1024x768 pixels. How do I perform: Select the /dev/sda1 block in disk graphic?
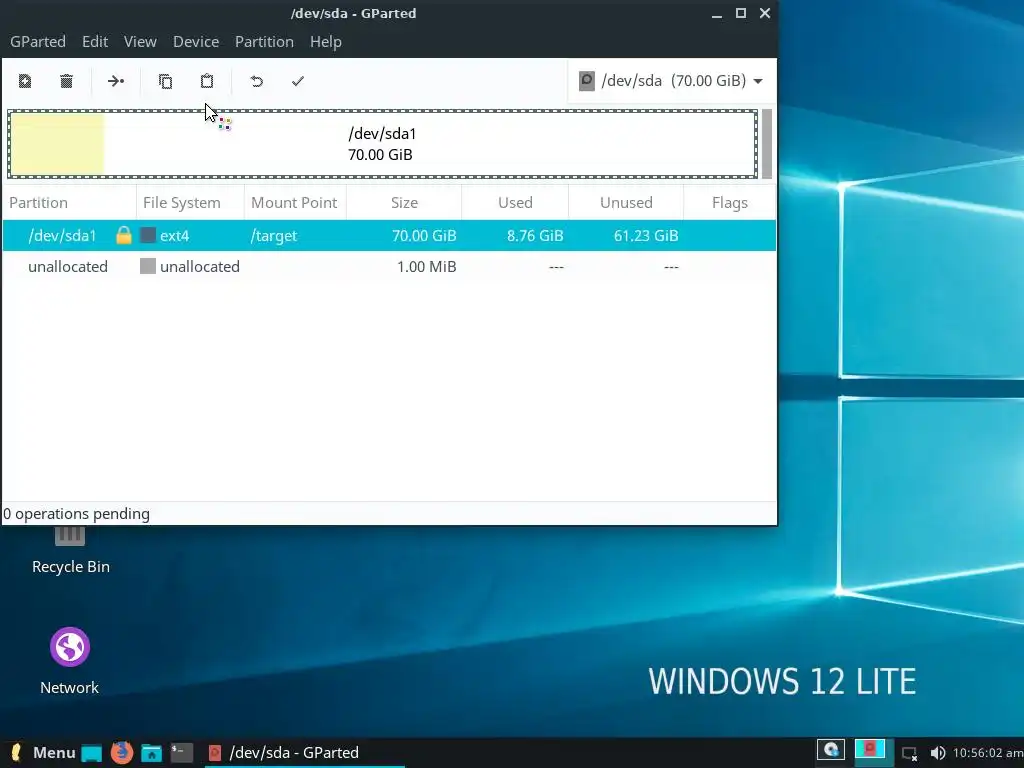[x=383, y=144]
